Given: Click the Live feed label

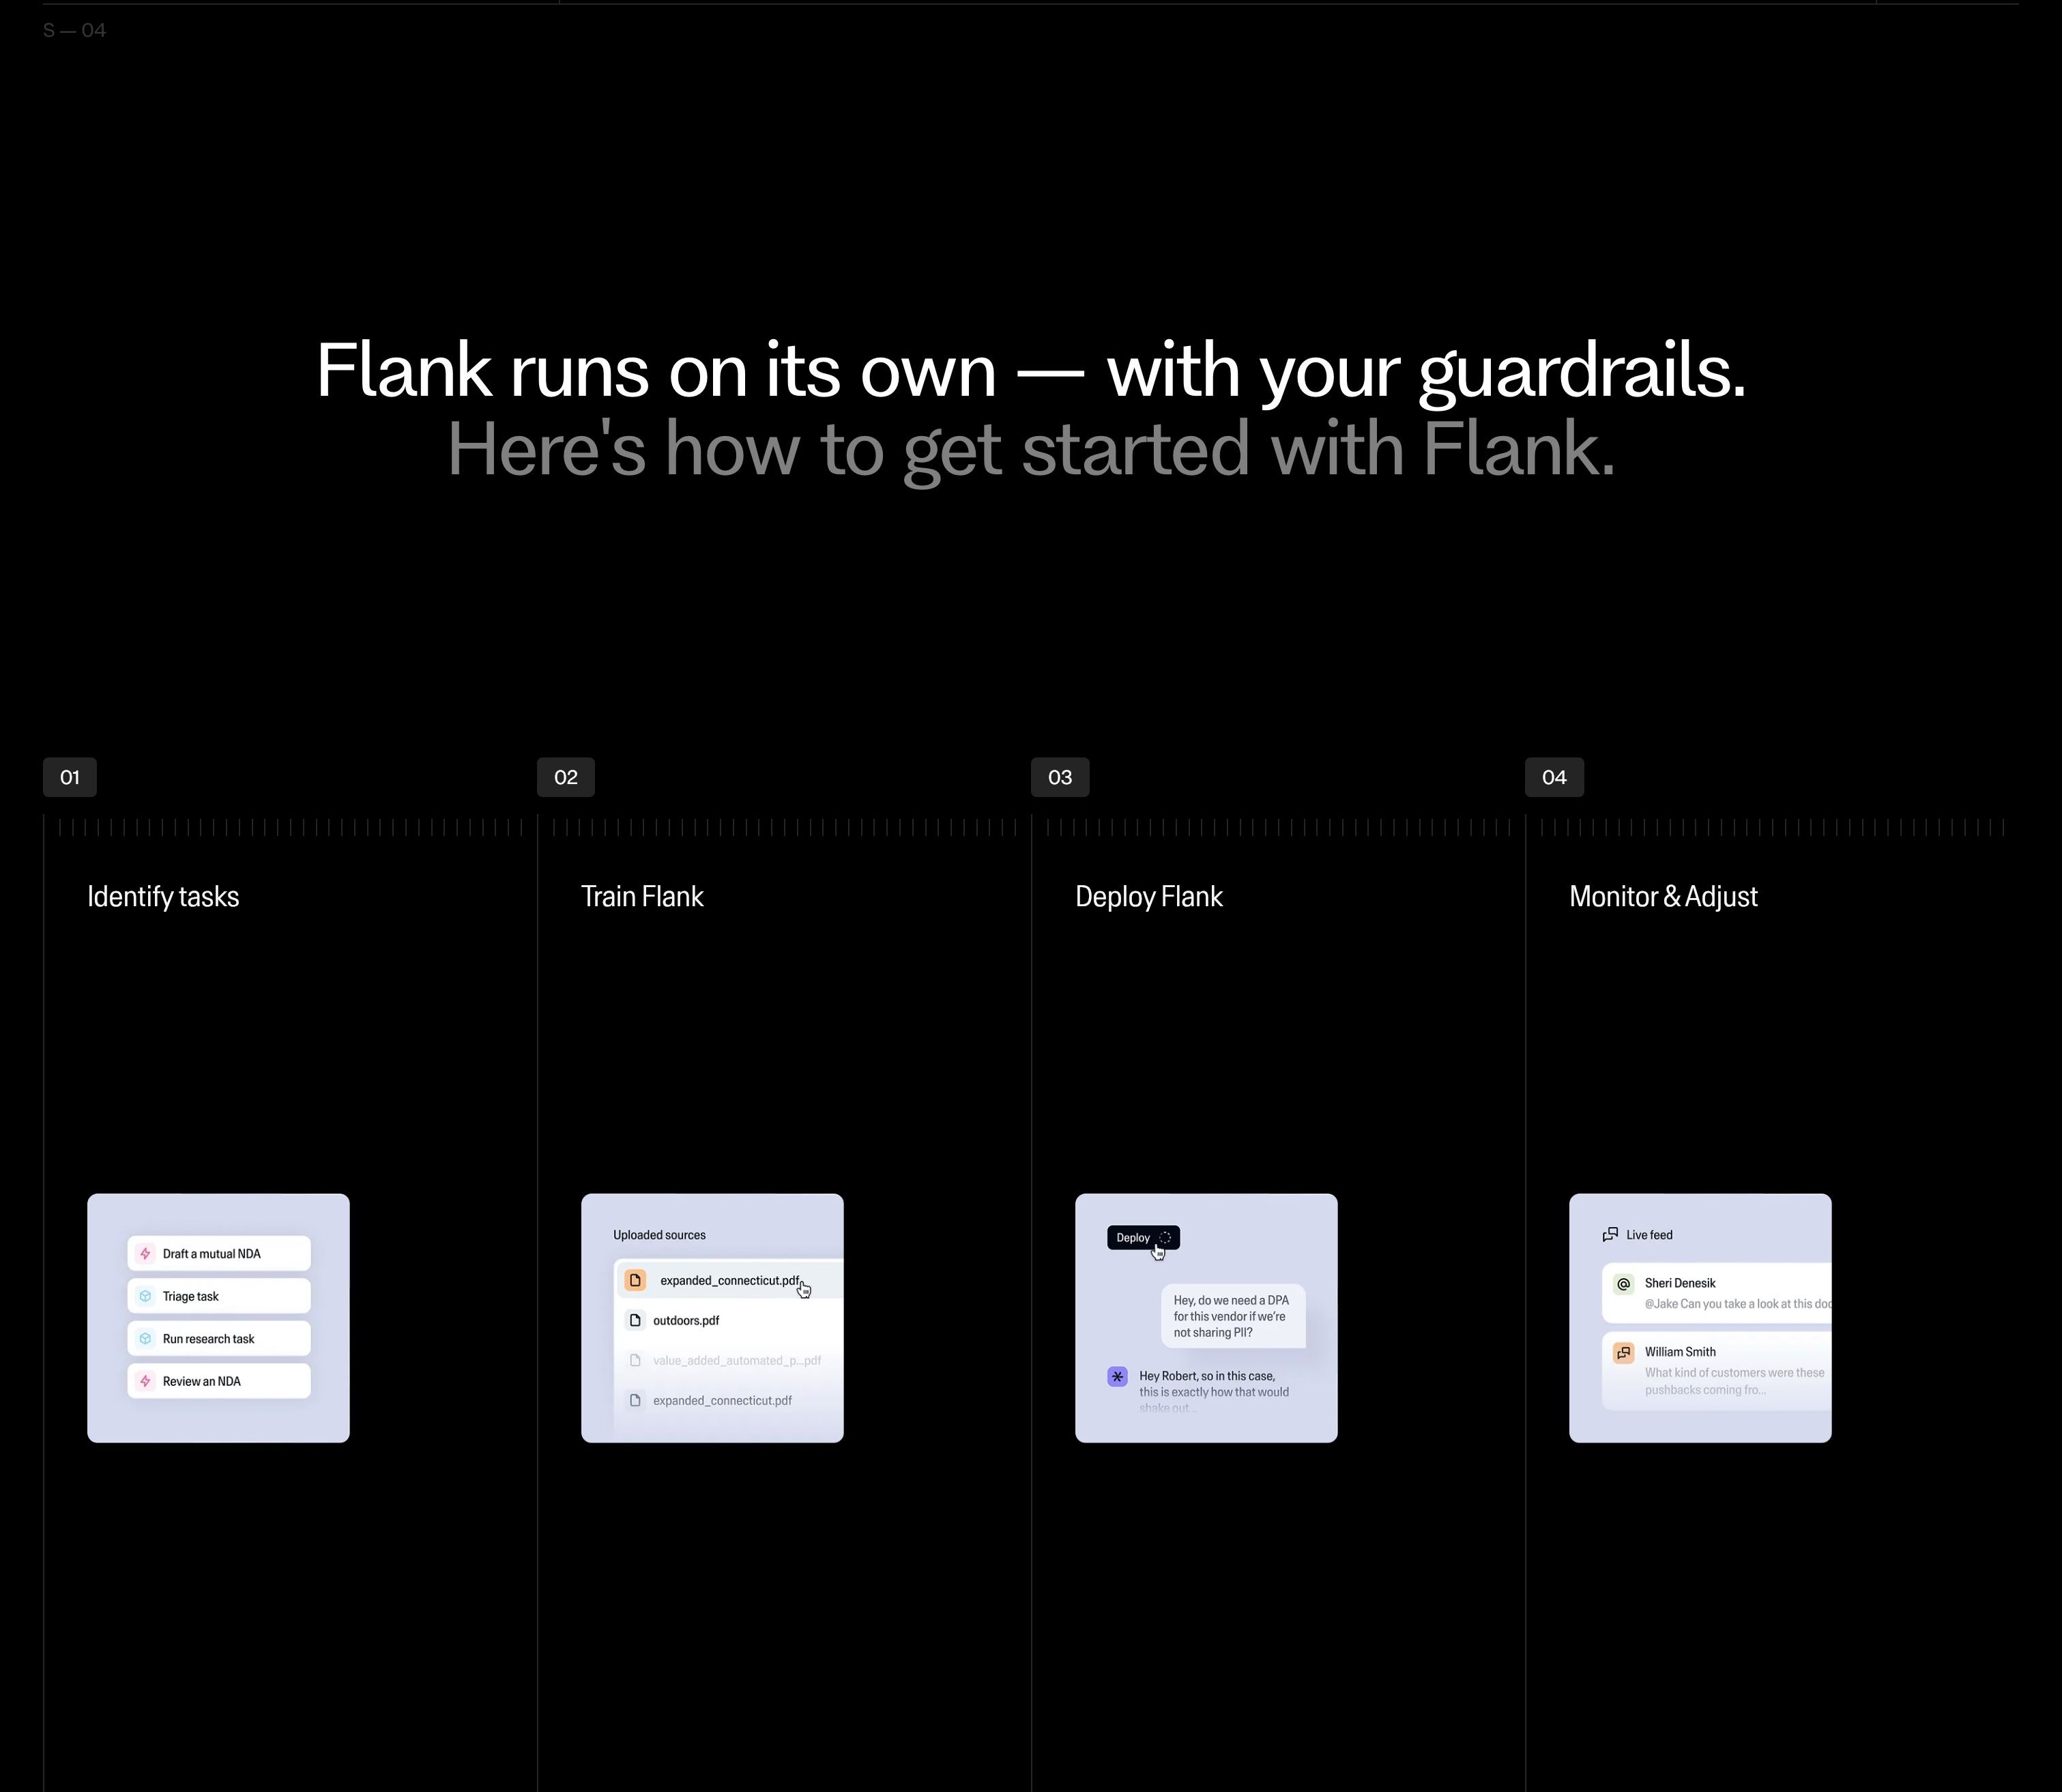Looking at the screenshot, I should (1649, 1235).
